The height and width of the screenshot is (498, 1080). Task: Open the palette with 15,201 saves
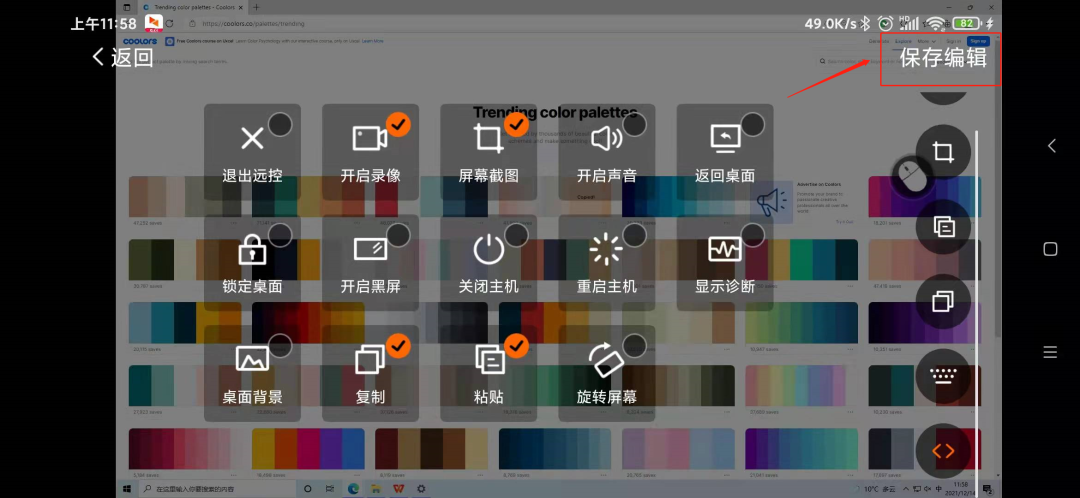click(x=925, y=198)
